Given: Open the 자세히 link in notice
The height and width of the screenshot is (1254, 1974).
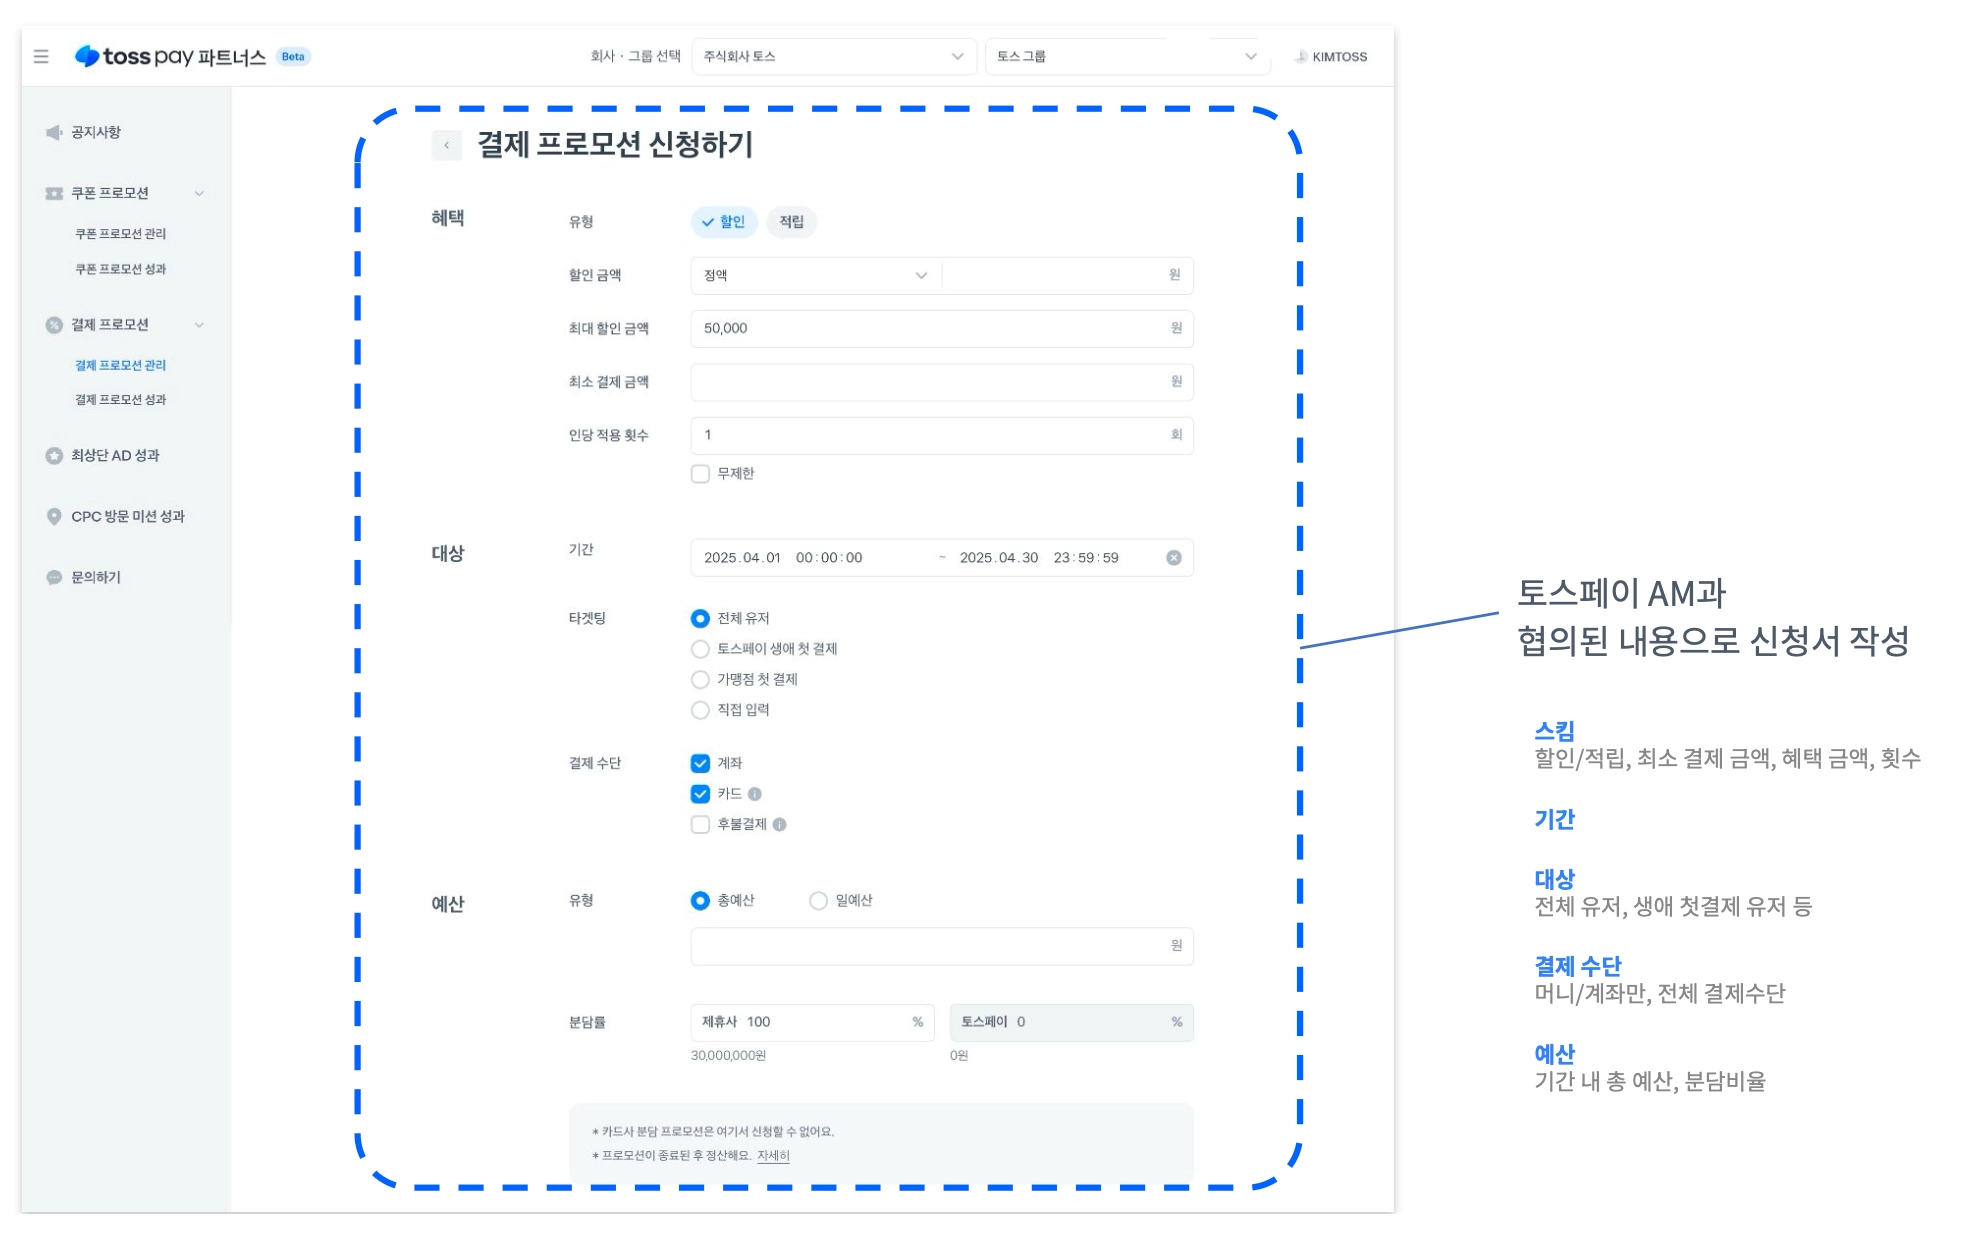Looking at the screenshot, I should [x=773, y=1156].
